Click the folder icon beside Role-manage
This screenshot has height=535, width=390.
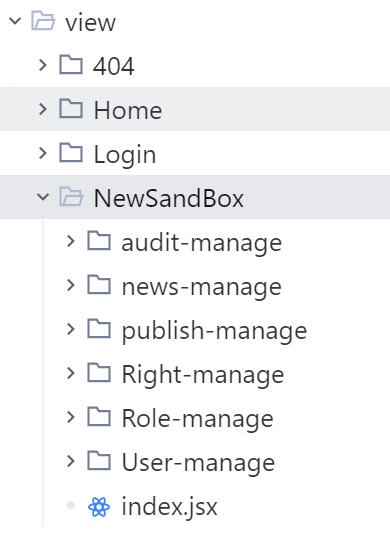[x=99, y=417]
